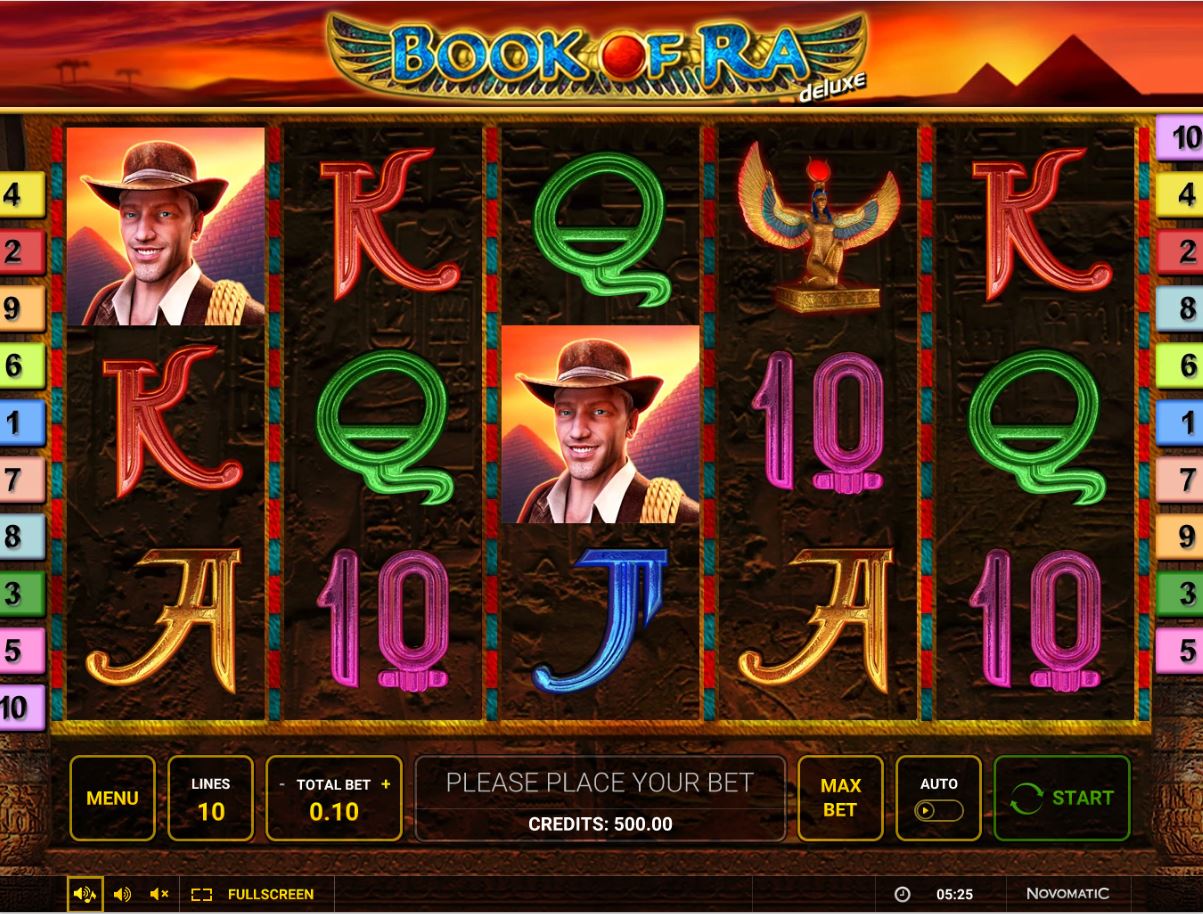Open the MENU button
The height and width of the screenshot is (914, 1203).
[112, 798]
